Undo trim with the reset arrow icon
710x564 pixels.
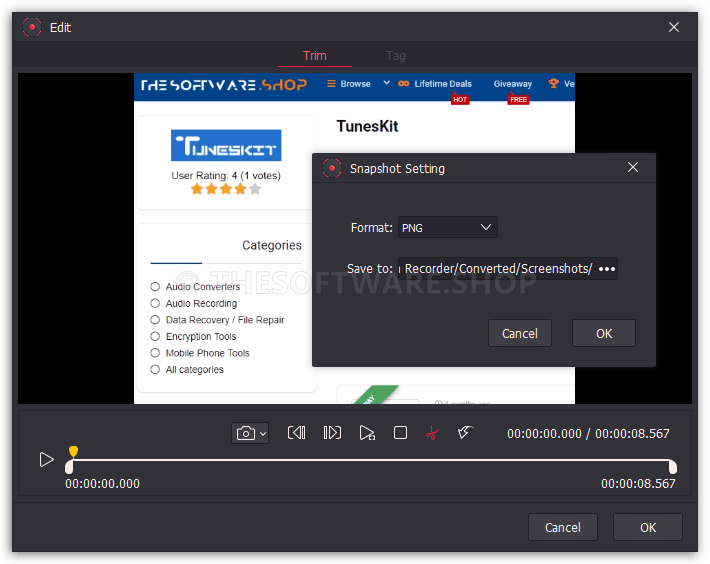pyautogui.click(x=465, y=432)
